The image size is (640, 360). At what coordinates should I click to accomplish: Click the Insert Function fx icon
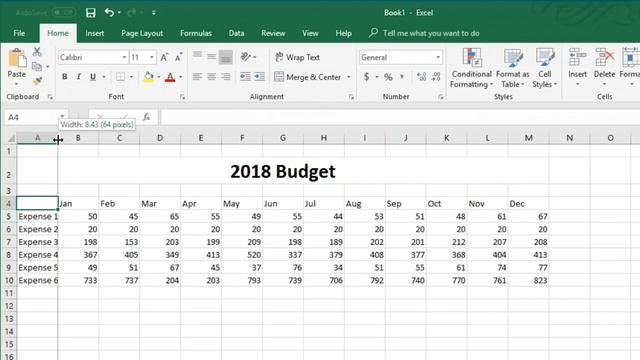(x=147, y=118)
